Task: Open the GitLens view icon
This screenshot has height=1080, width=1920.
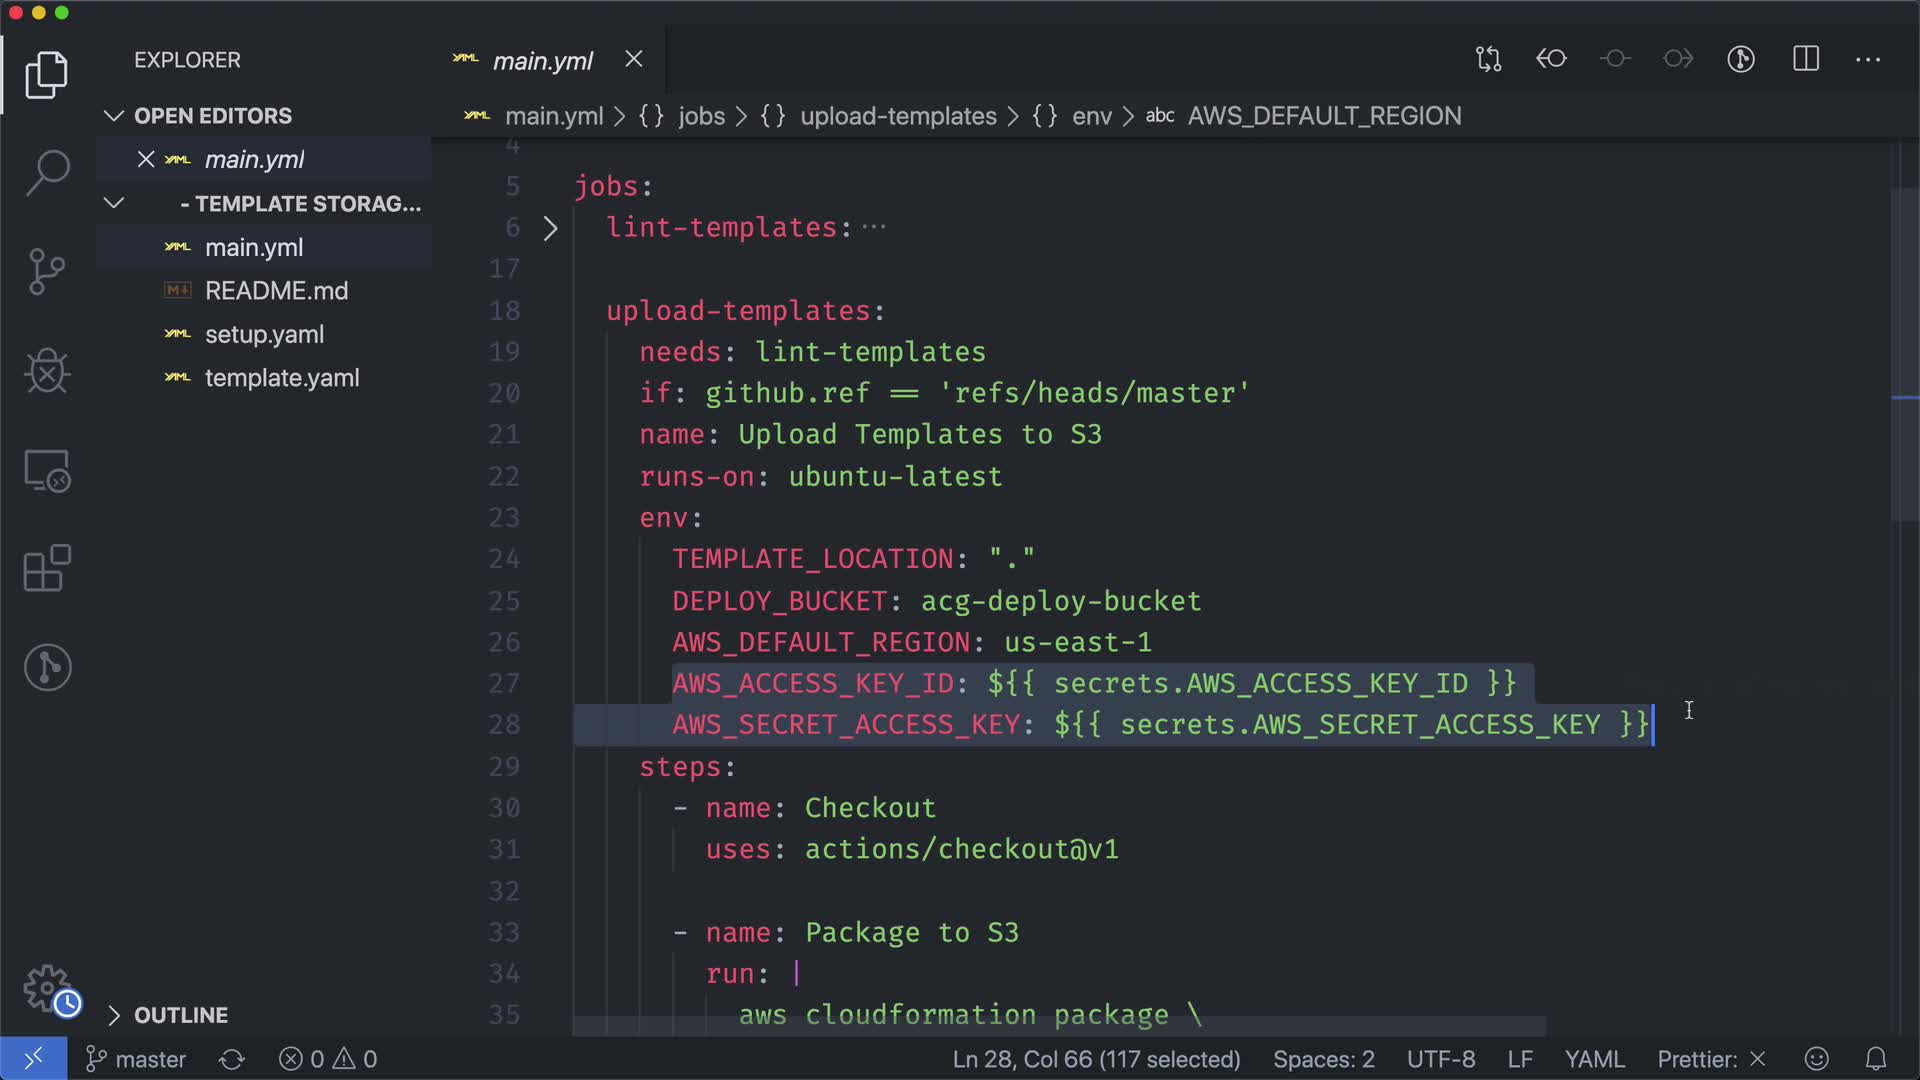Action: point(47,667)
